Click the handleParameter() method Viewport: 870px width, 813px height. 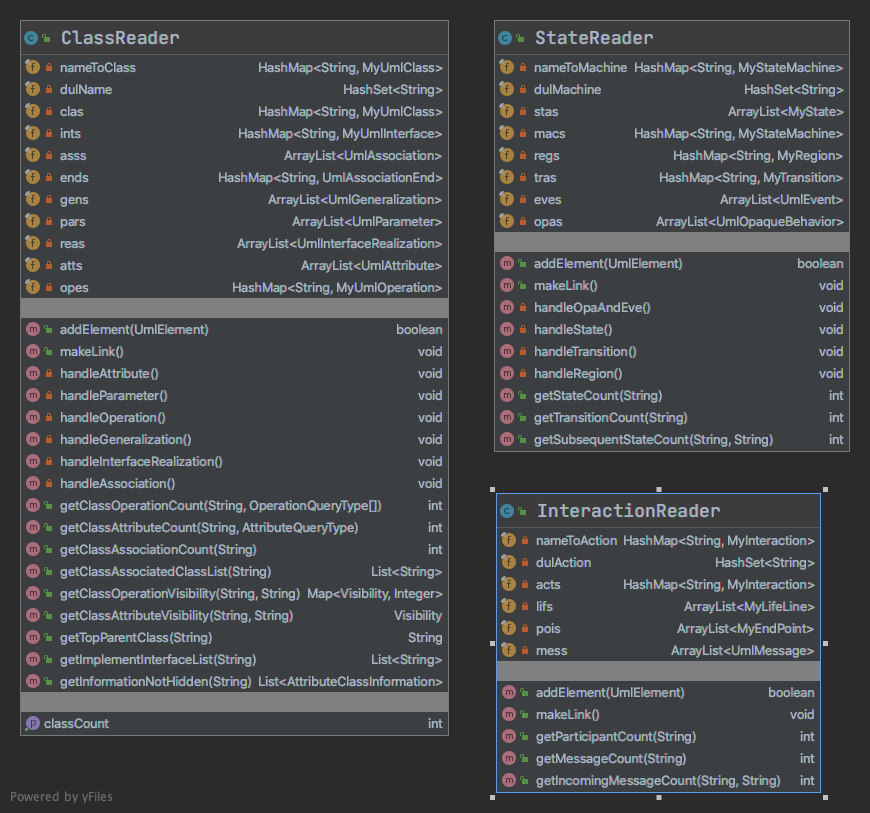[114, 396]
